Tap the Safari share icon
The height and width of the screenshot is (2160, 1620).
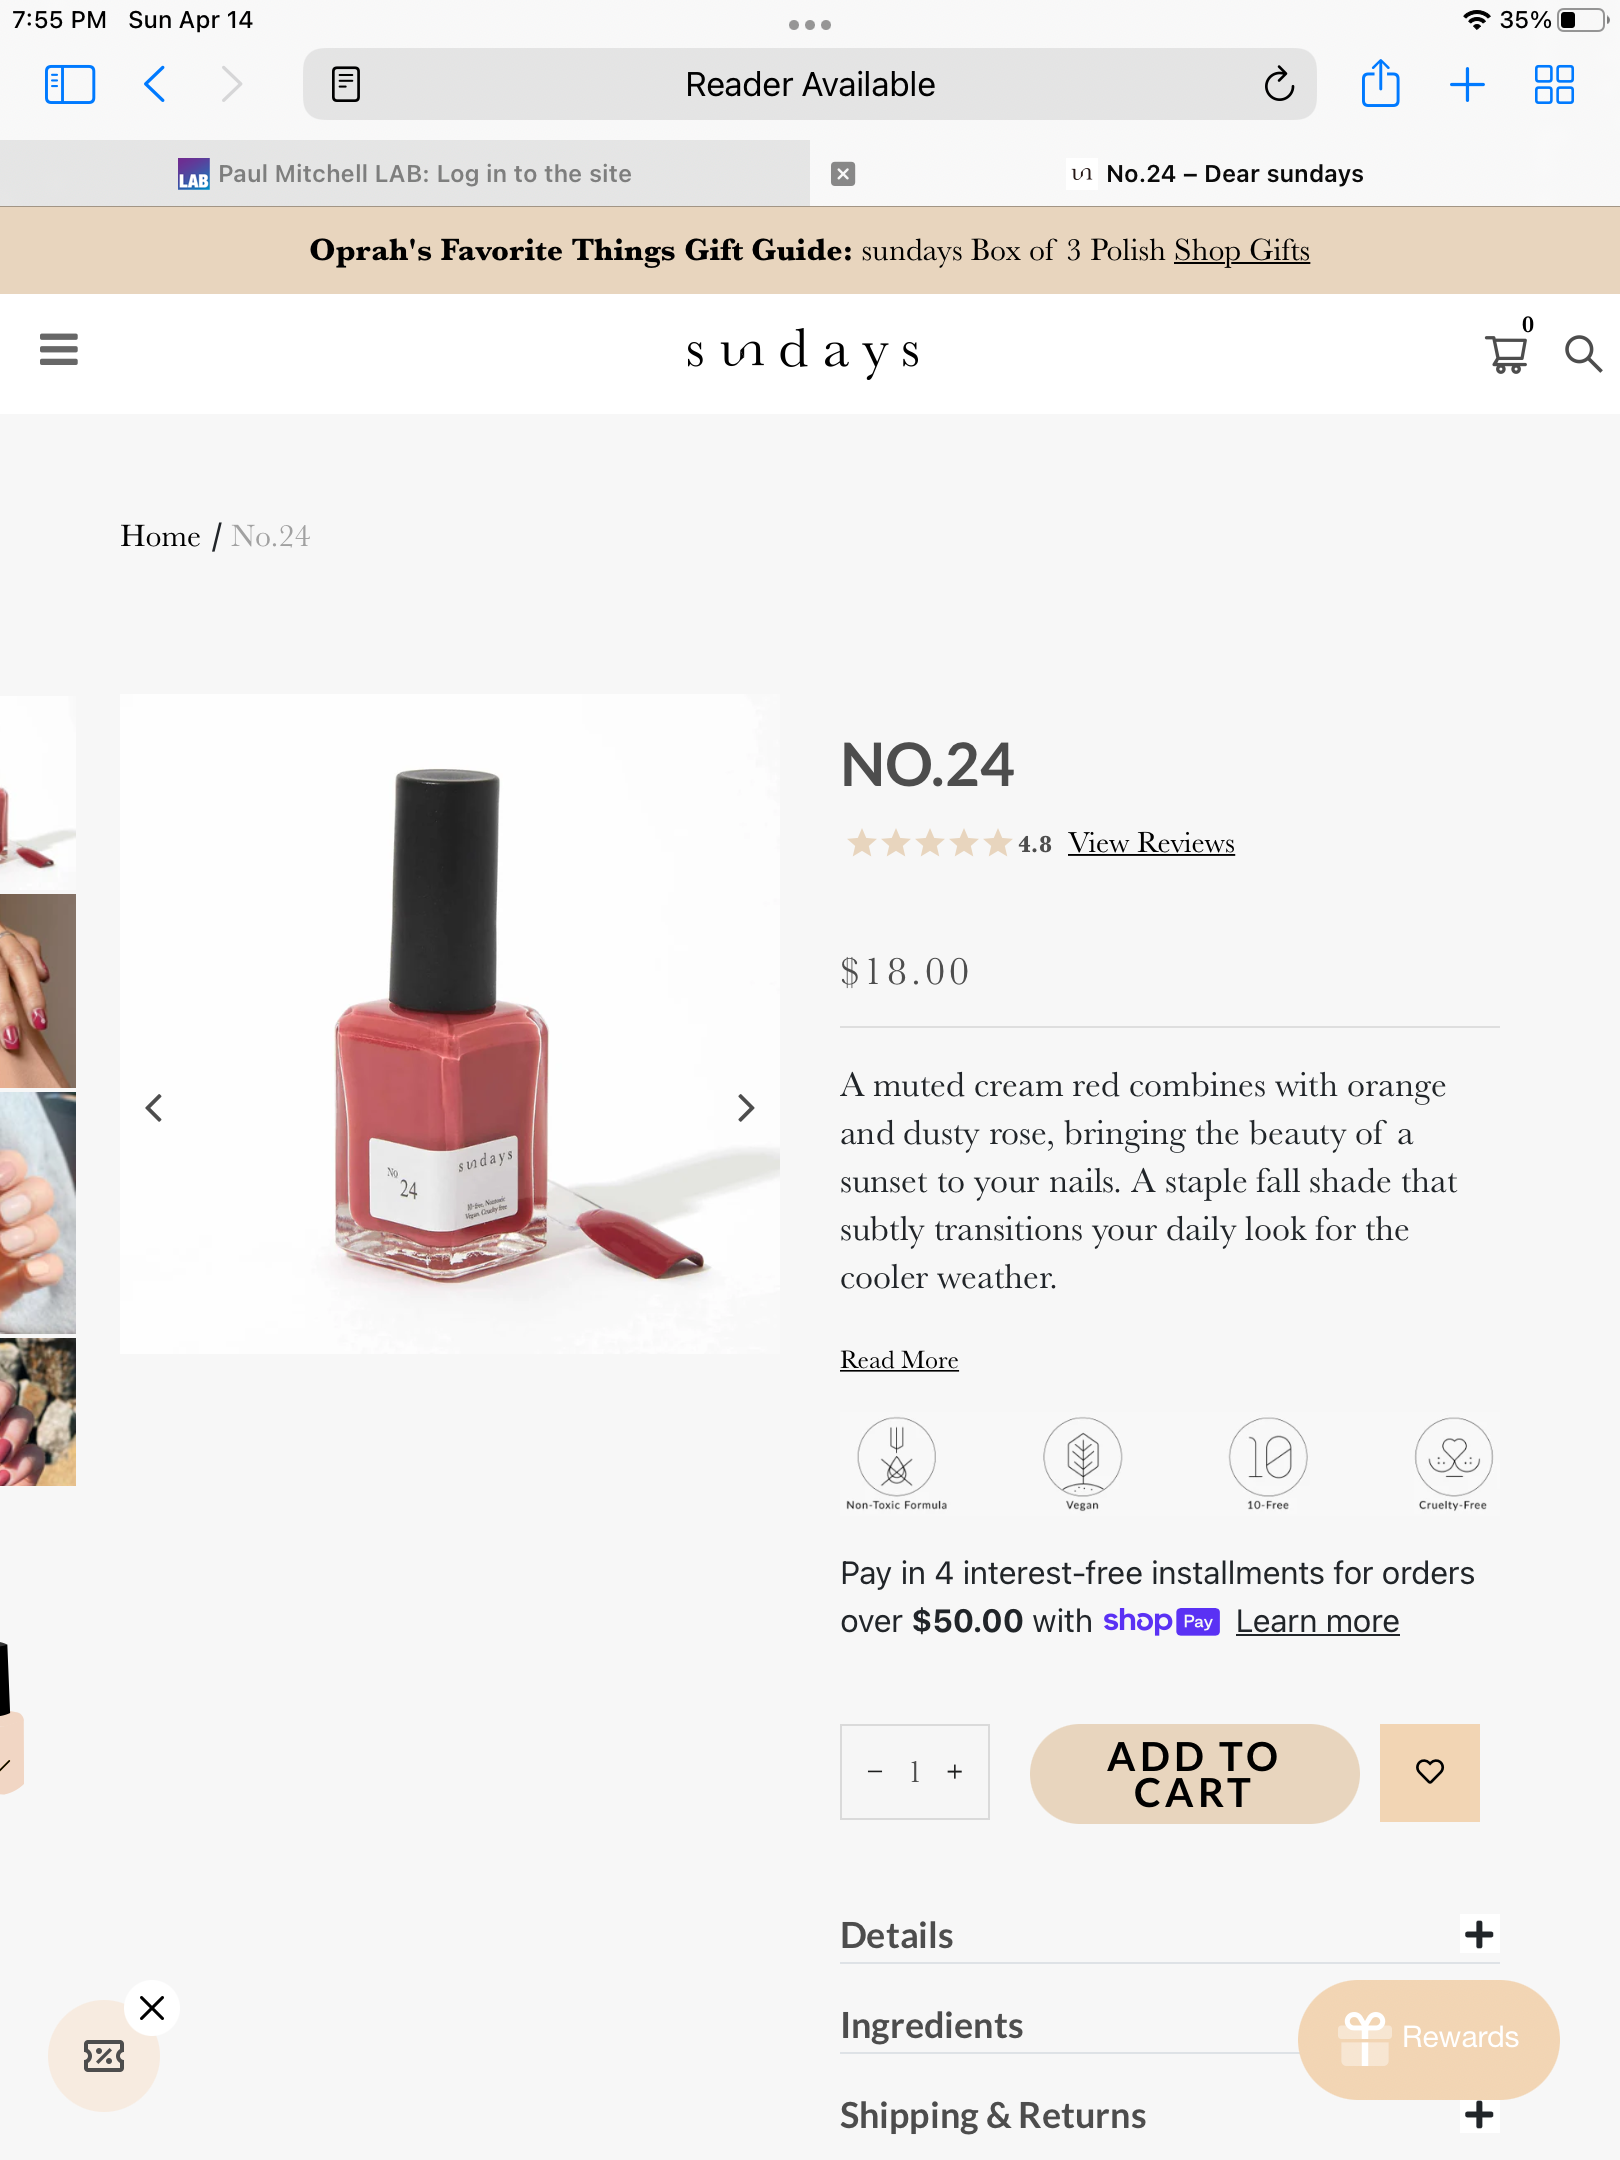coord(1380,84)
